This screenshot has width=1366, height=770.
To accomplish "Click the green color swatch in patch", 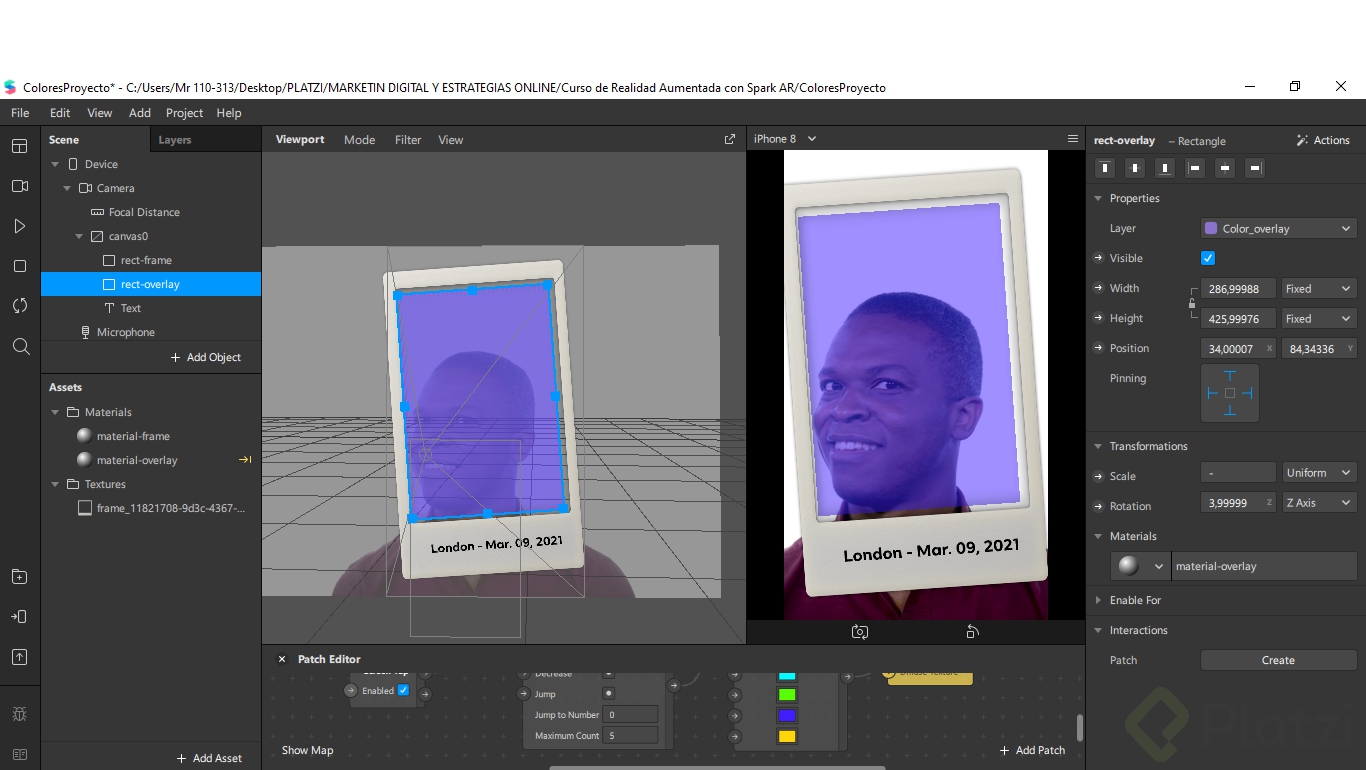I will [x=787, y=694].
